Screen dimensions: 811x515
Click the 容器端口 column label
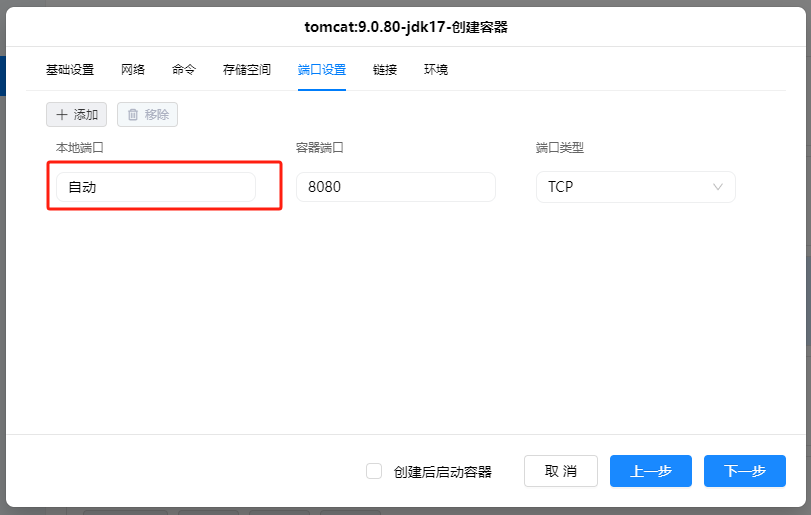click(320, 148)
